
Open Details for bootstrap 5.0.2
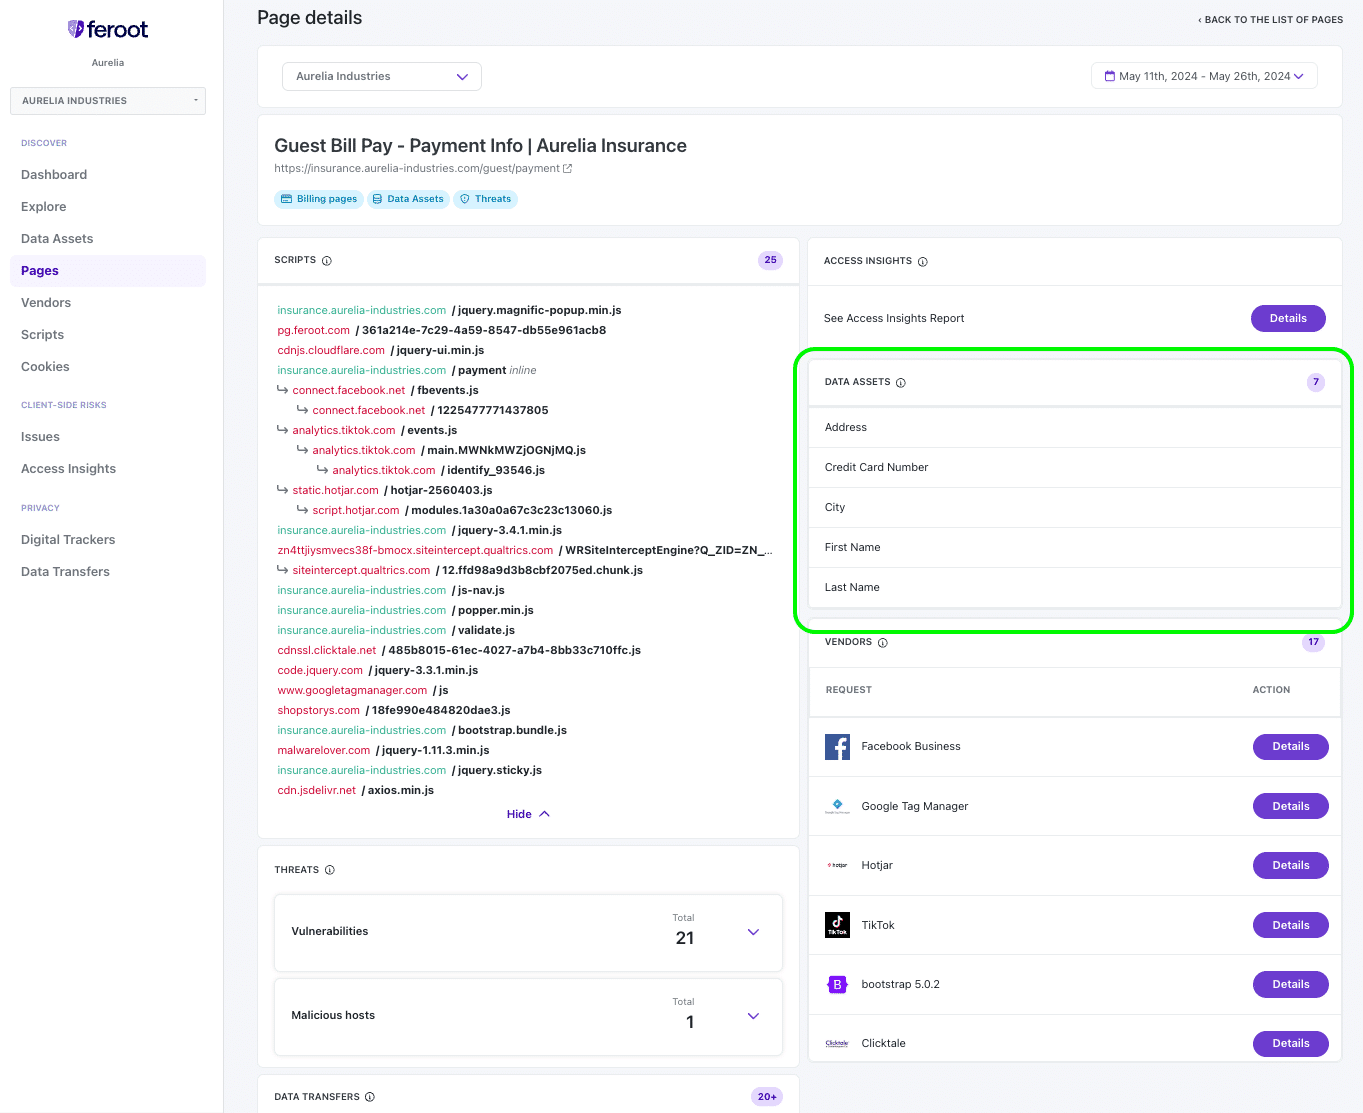pyautogui.click(x=1291, y=984)
